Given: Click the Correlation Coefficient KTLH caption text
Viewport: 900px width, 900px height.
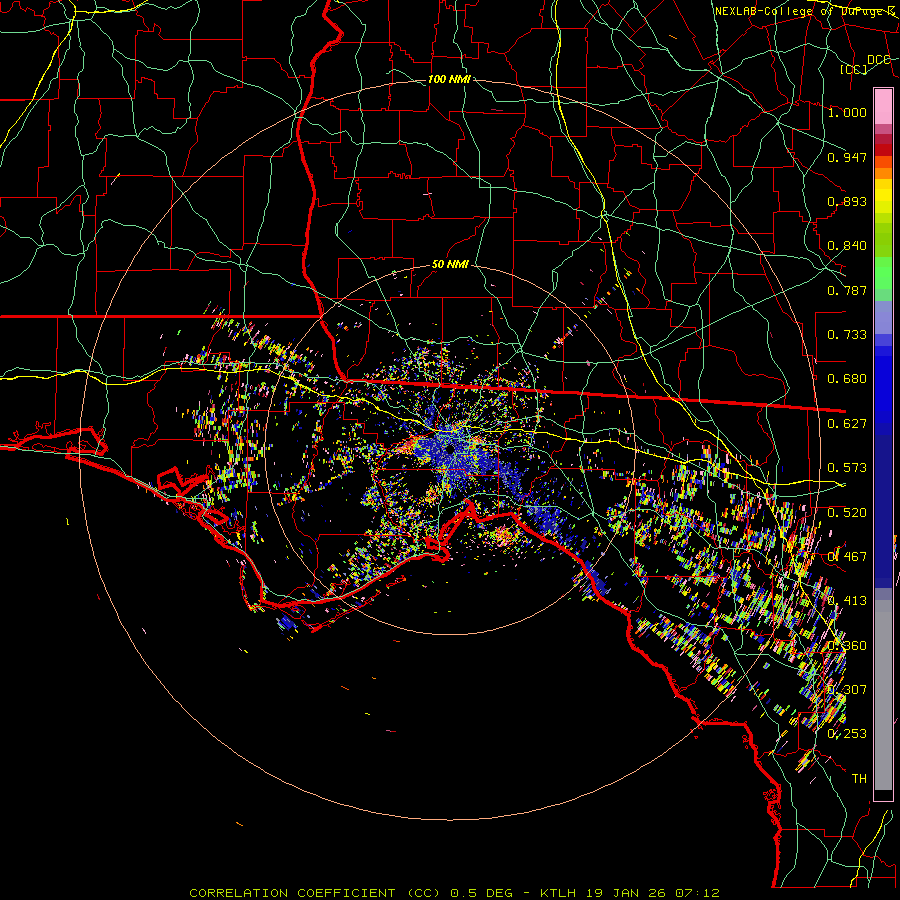Looking at the screenshot, I should pyautogui.click(x=454, y=893).
